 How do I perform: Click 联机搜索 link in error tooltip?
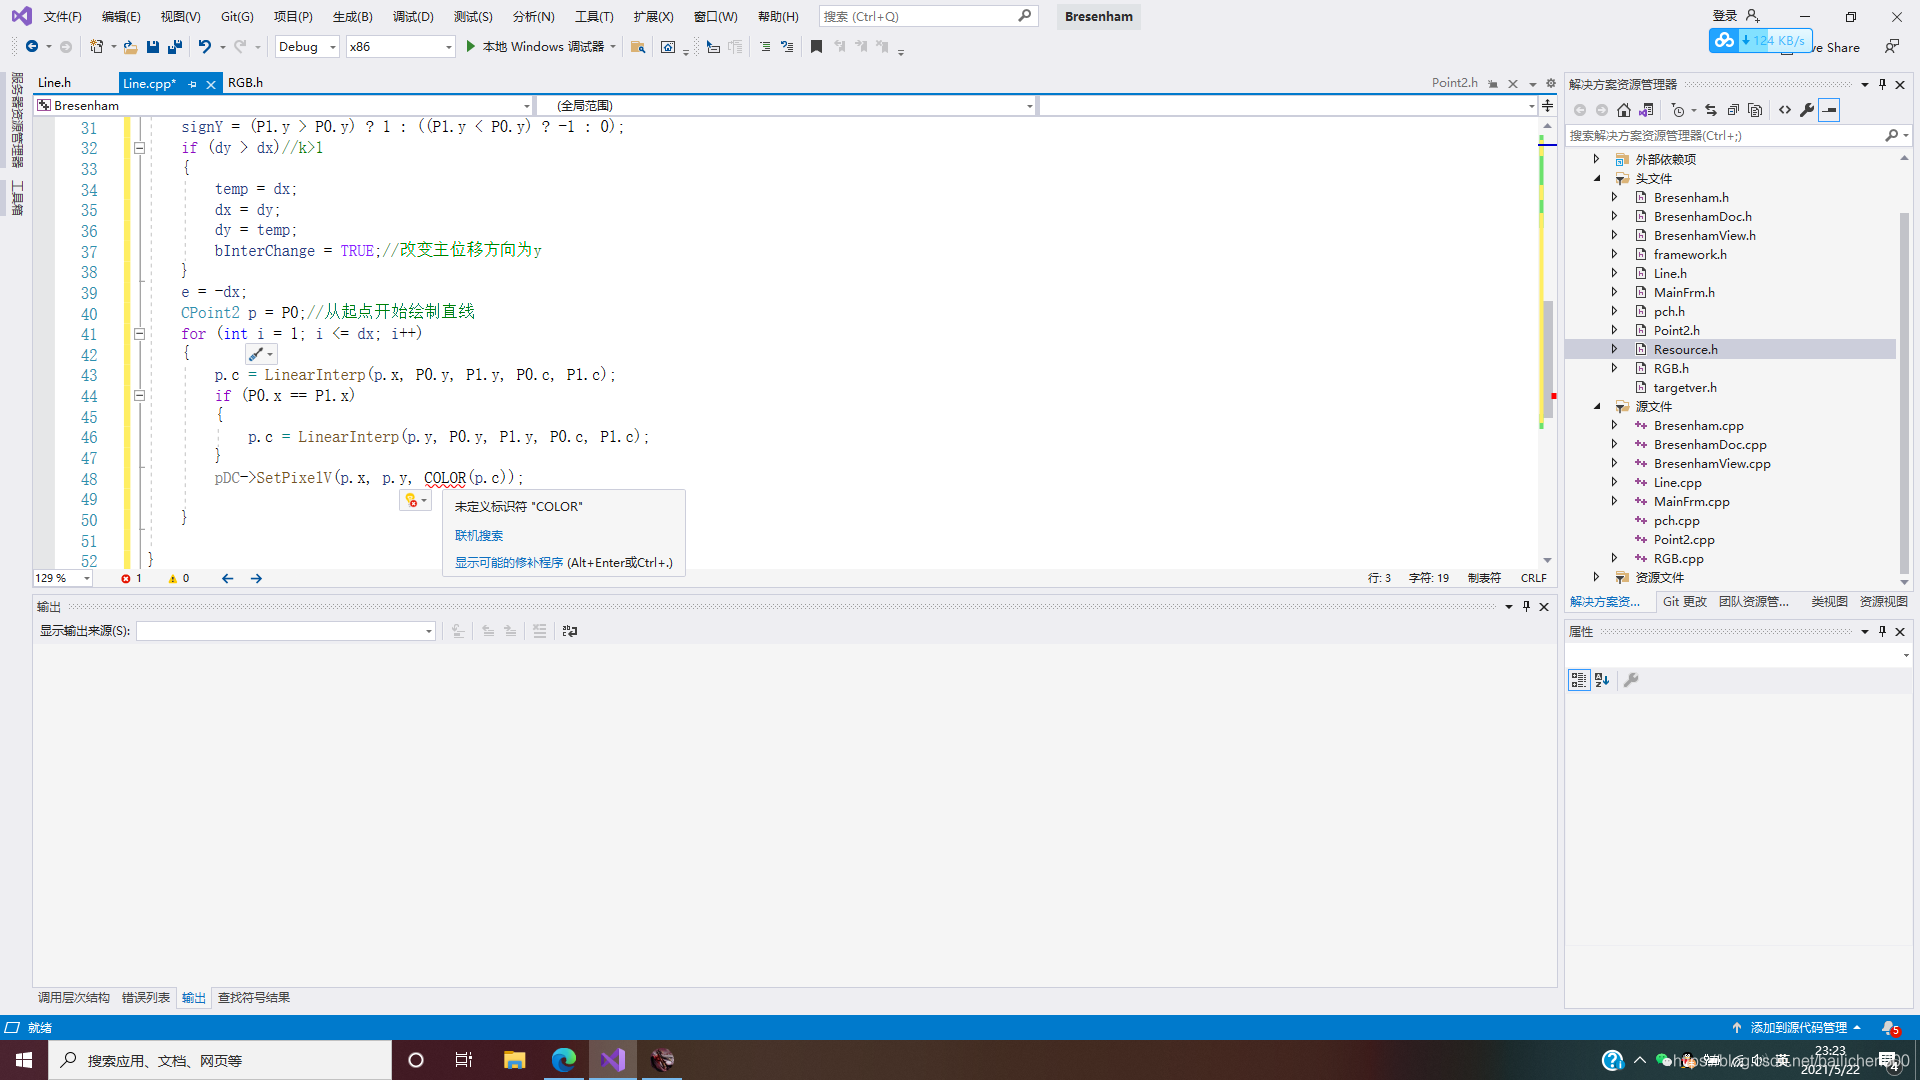pos(478,535)
